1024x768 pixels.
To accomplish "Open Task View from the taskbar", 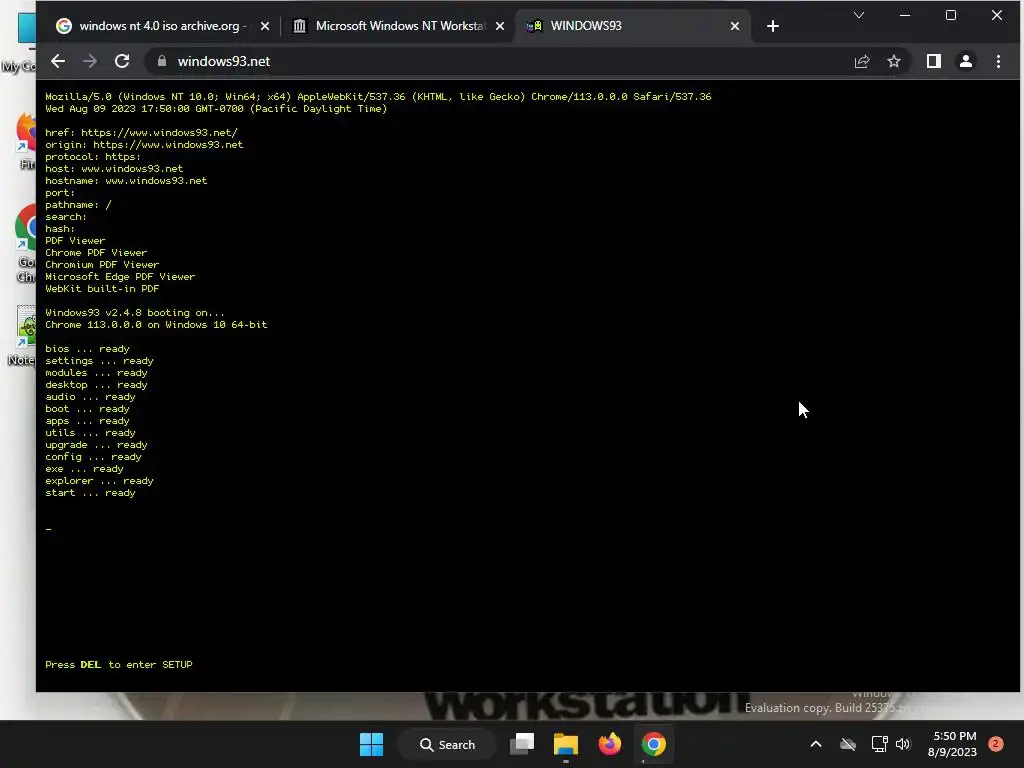I will point(522,744).
